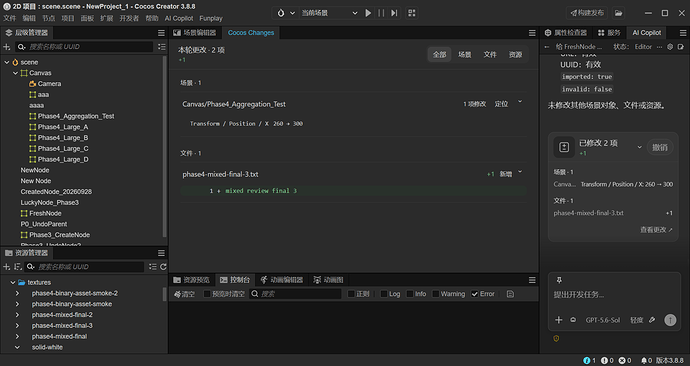Switch to the 动画图 tab
Viewport: 690px width, 366px height.
[x=328, y=280]
